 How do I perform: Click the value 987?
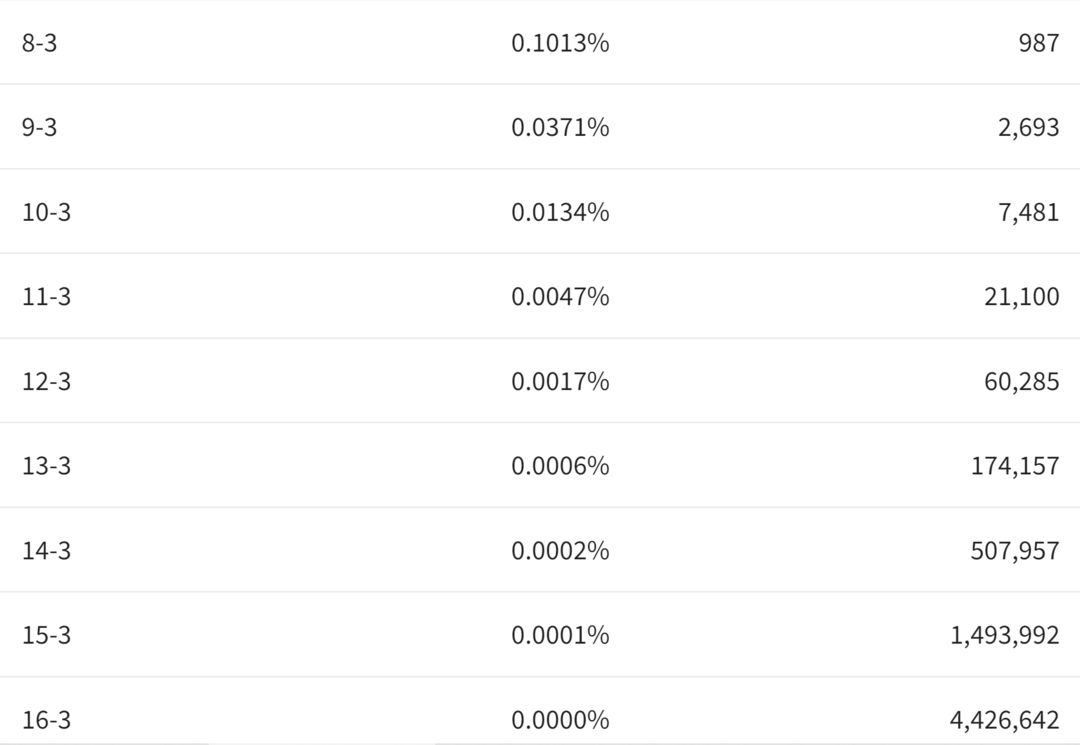[x=1039, y=43]
